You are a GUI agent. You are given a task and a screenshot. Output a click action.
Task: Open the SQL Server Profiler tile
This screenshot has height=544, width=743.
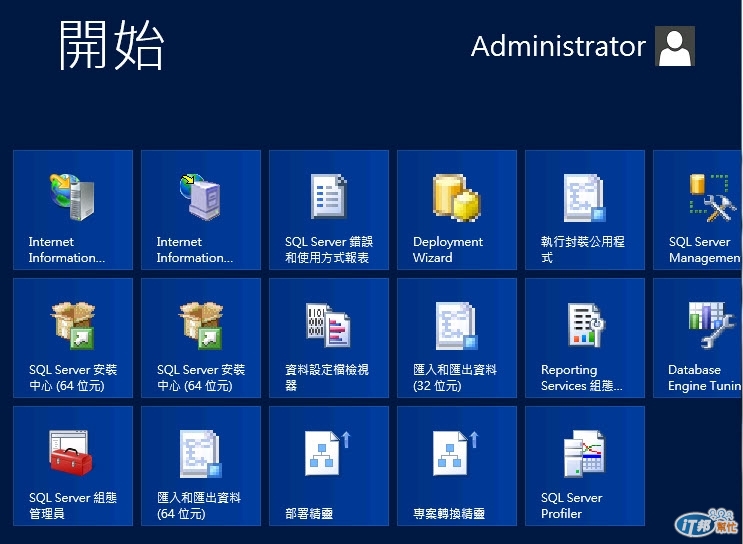click(585, 466)
